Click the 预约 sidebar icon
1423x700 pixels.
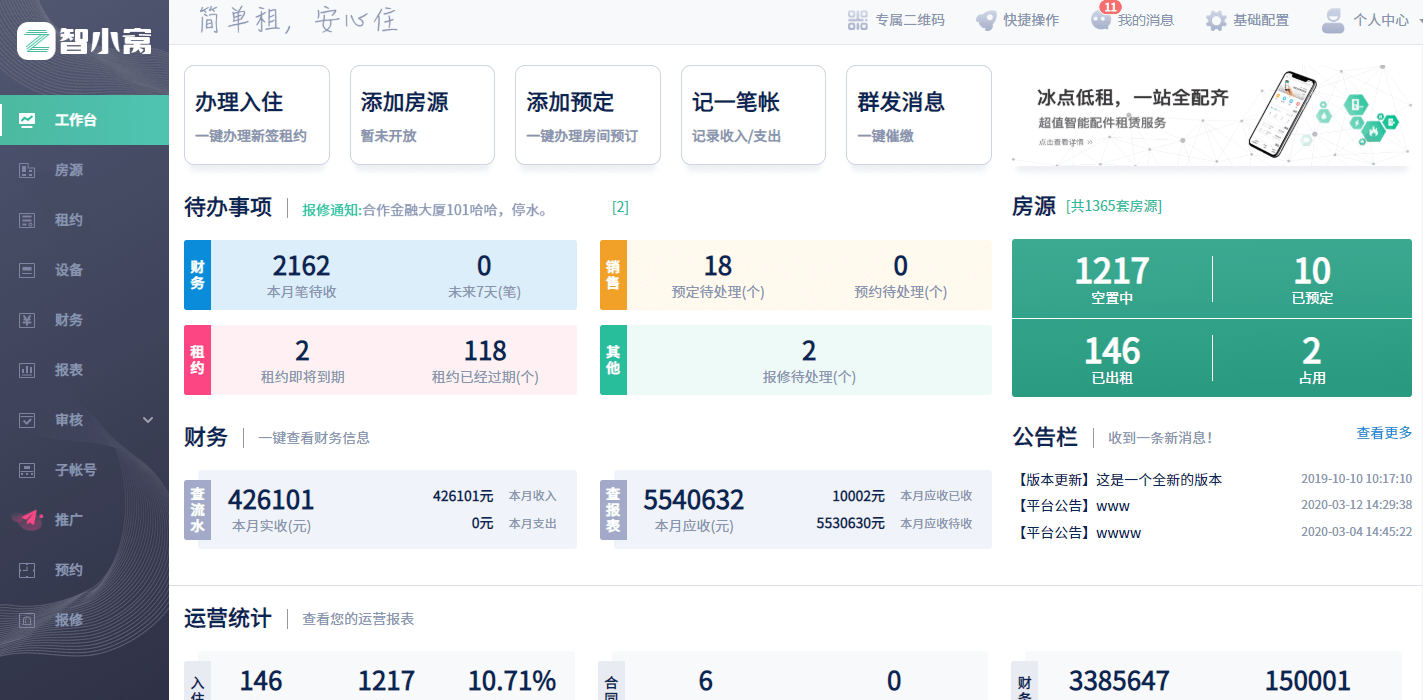click(28, 570)
